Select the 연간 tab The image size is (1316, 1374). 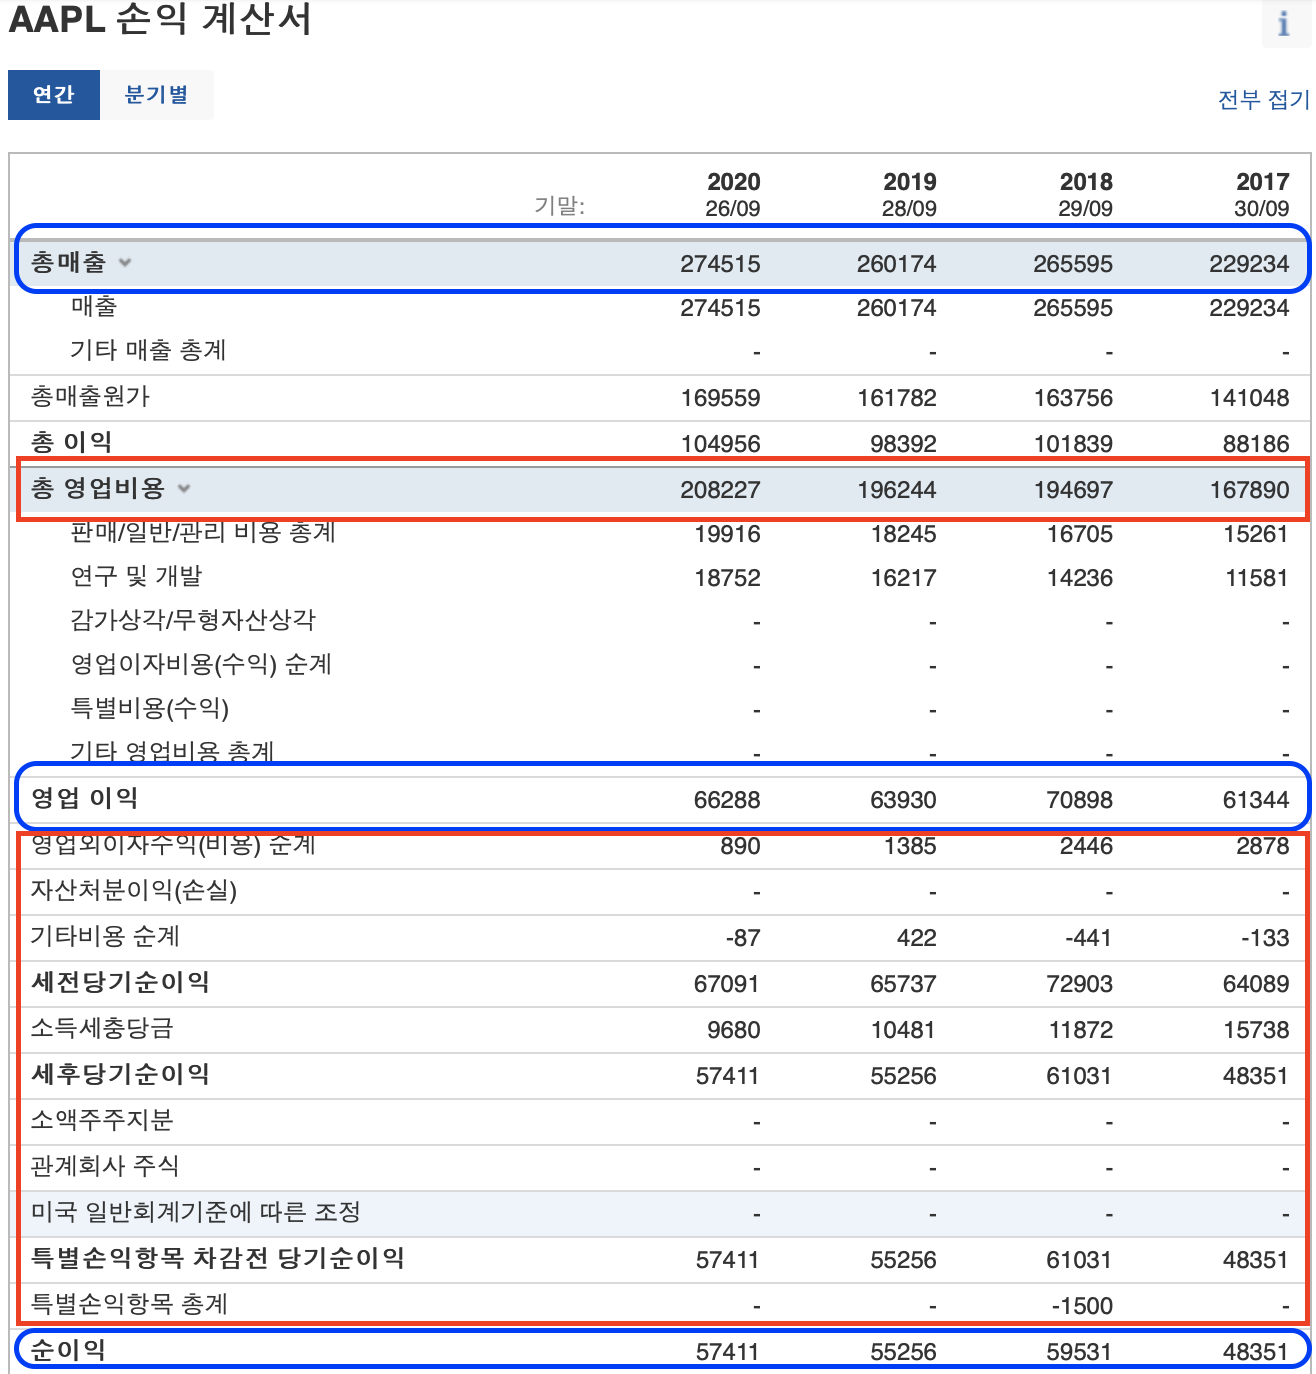click(x=54, y=95)
